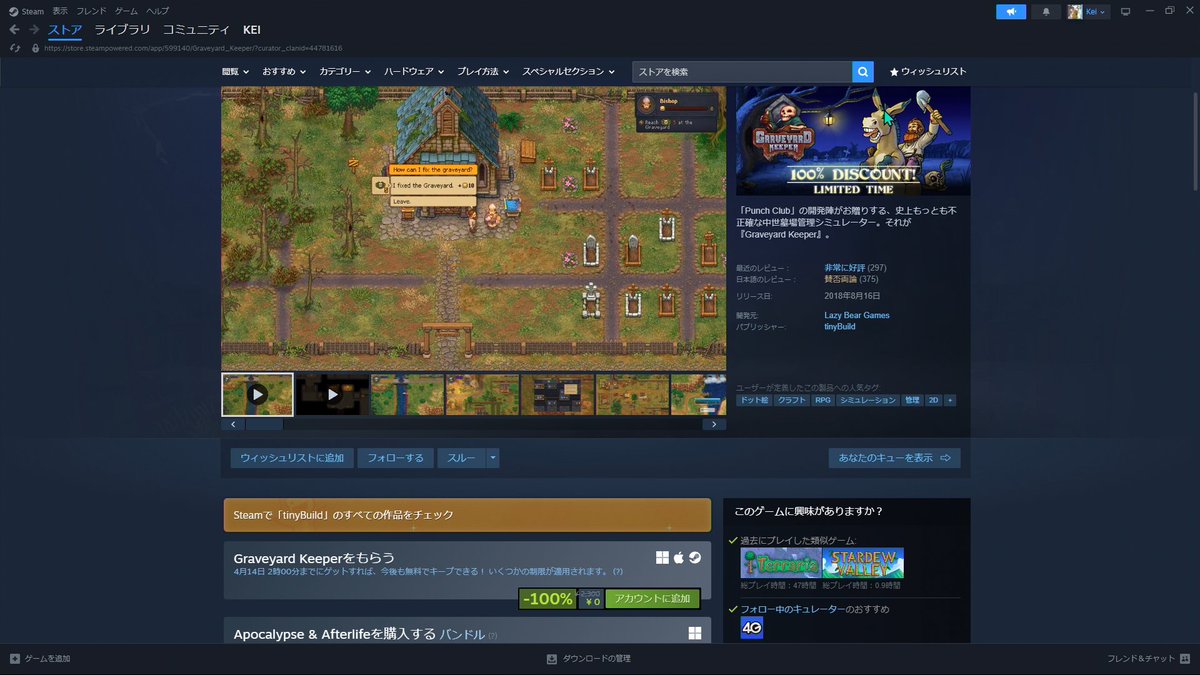1200x675 pixels.
Task: Click the screenshot strip scrollbar handle
Action: tap(264, 424)
